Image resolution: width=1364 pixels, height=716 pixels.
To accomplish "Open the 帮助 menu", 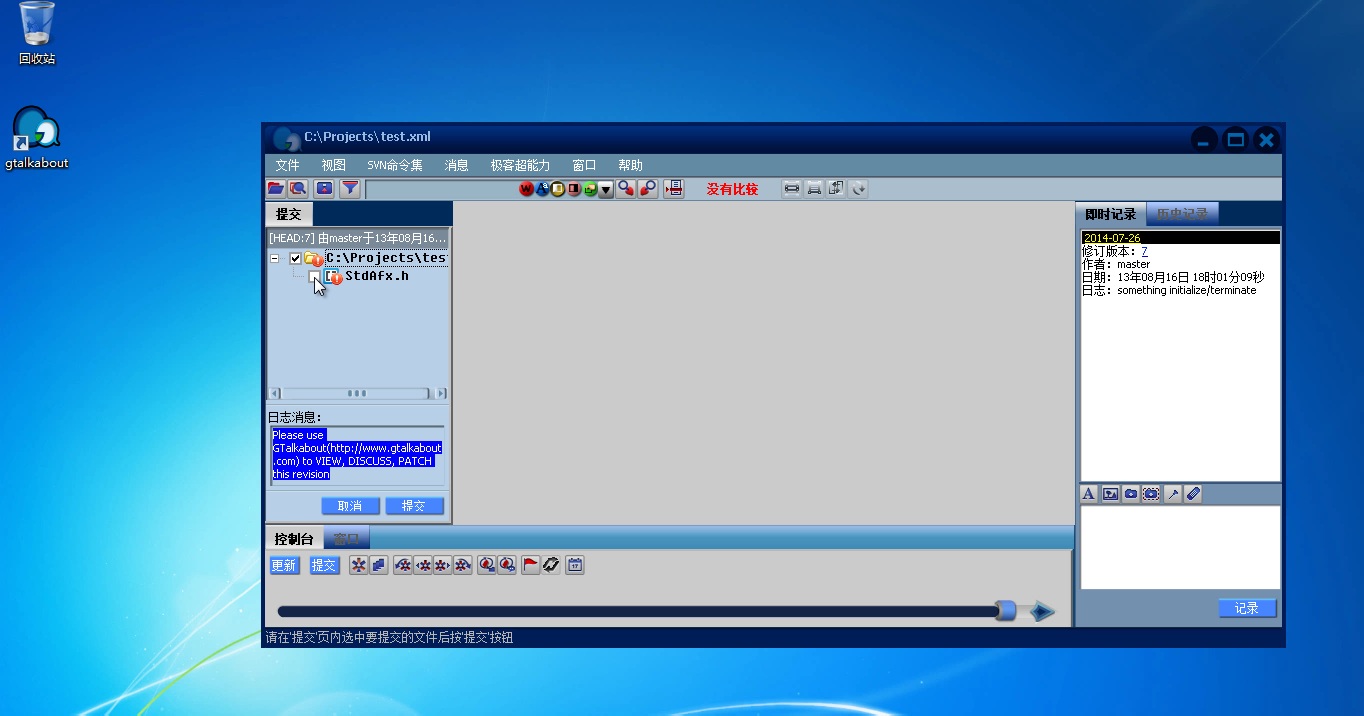I will (630, 166).
